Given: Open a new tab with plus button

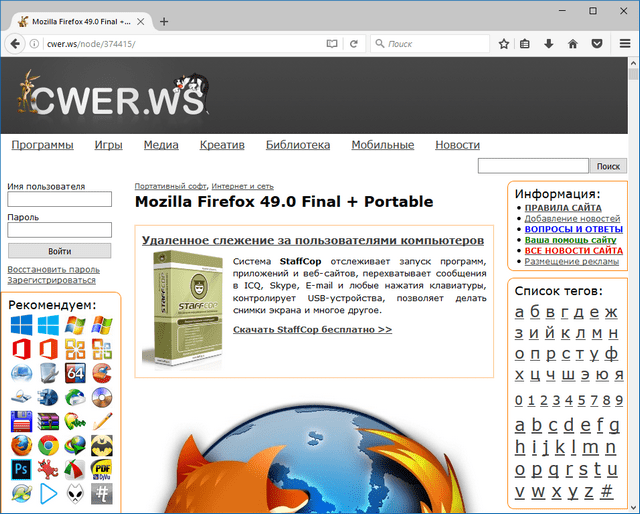Looking at the screenshot, I should click(x=164, y=22).
